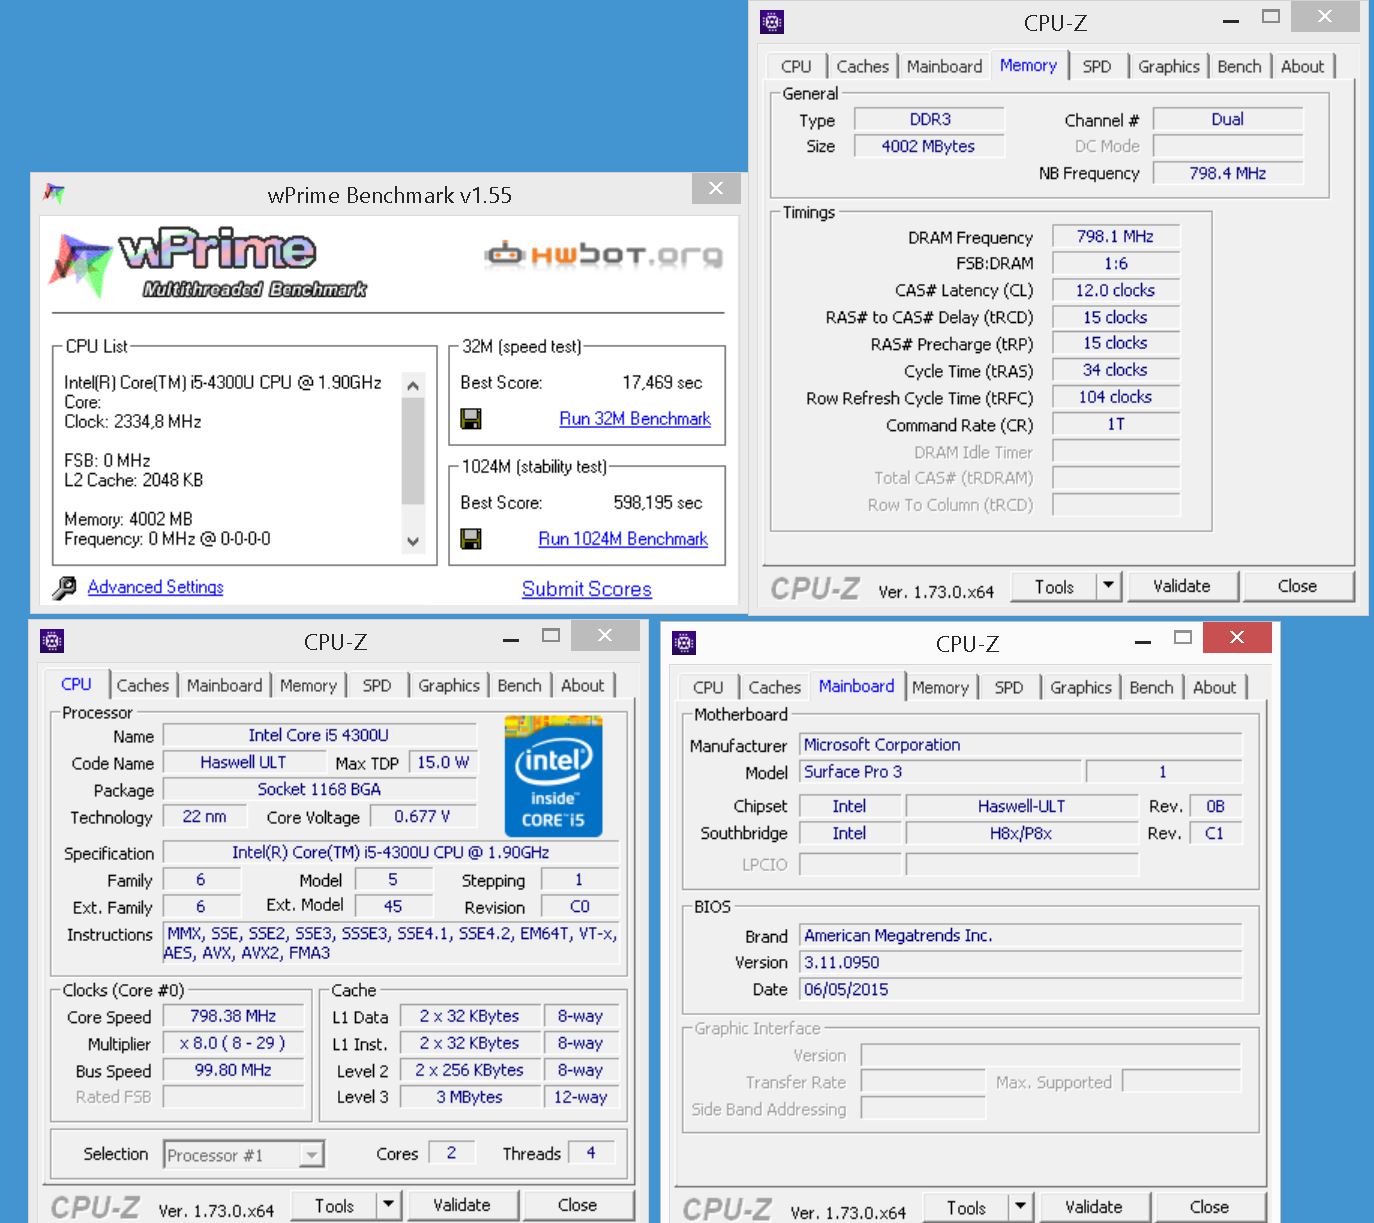1374x1223 pixels.
Task: Click Run 32M Benchmark link
Action: click(635, 419)
